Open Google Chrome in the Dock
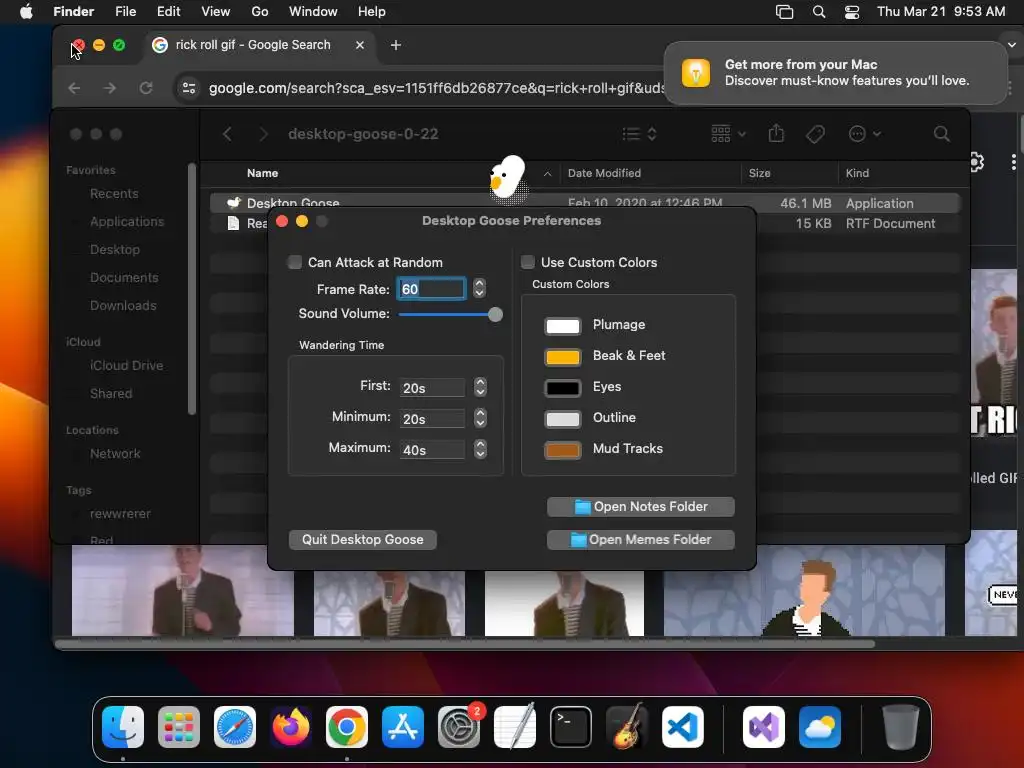 click(347, 727)
